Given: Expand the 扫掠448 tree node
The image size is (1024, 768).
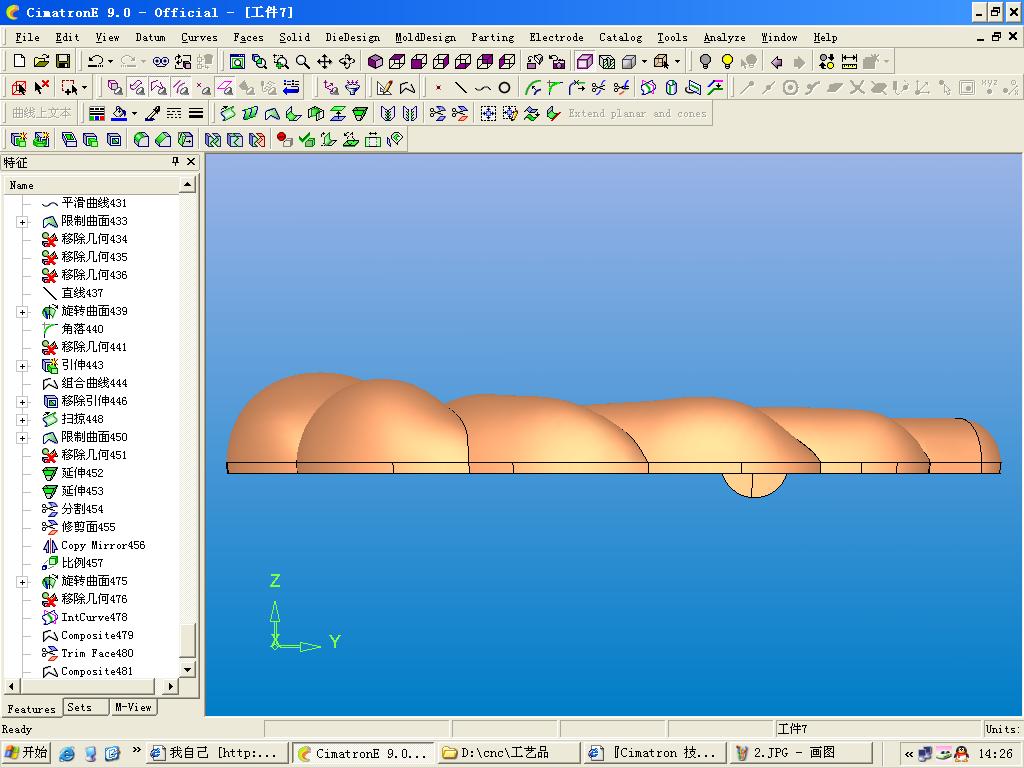Looking at the screenshot, I should click(x=22, y=420).
